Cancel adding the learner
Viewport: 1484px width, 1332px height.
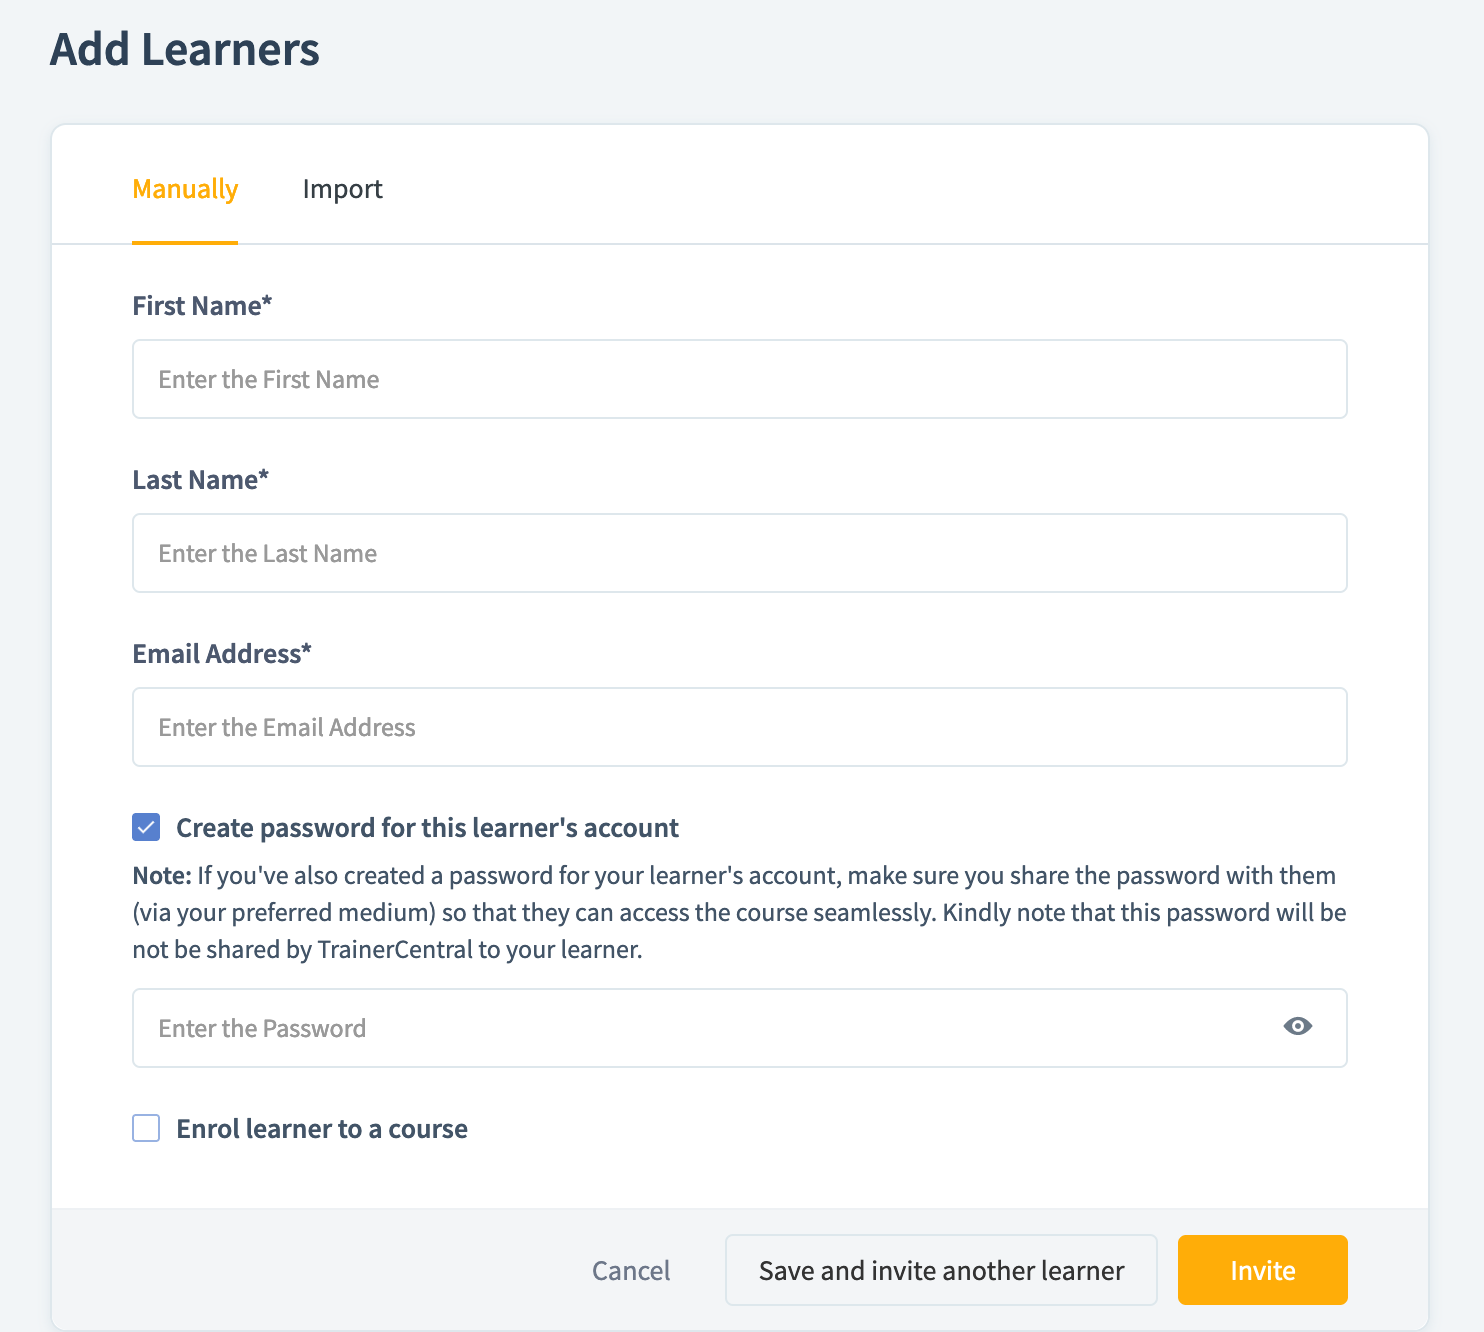coord(631,1270)
